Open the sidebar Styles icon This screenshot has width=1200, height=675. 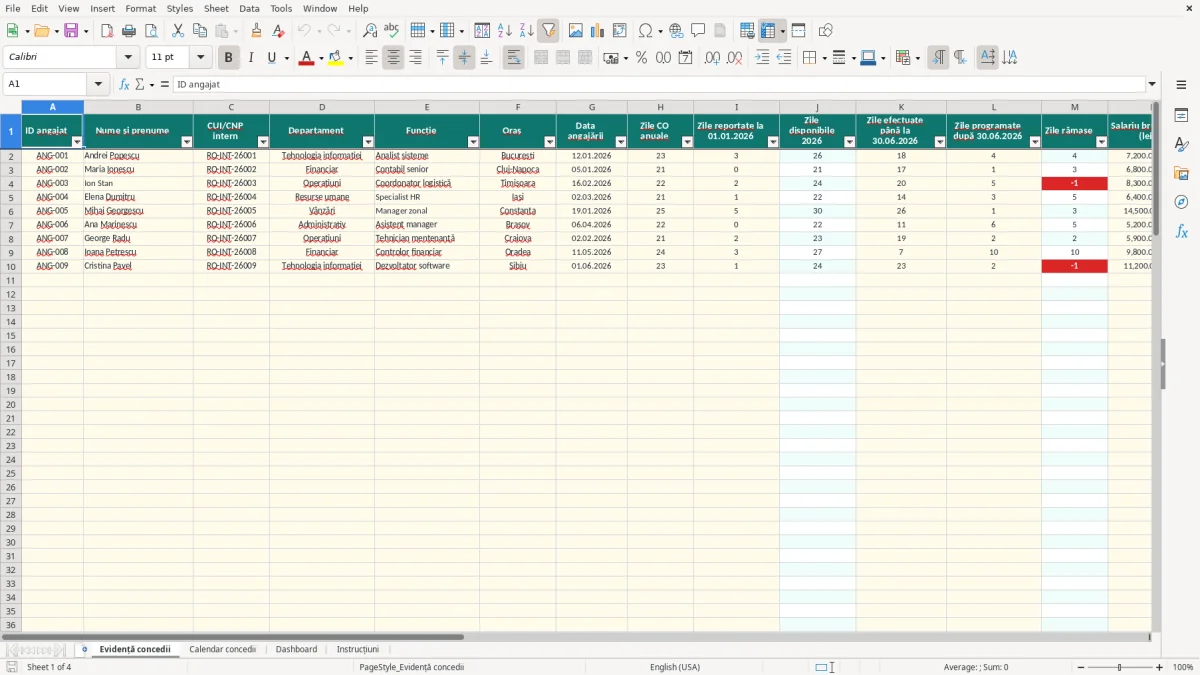coord(1181,144)
